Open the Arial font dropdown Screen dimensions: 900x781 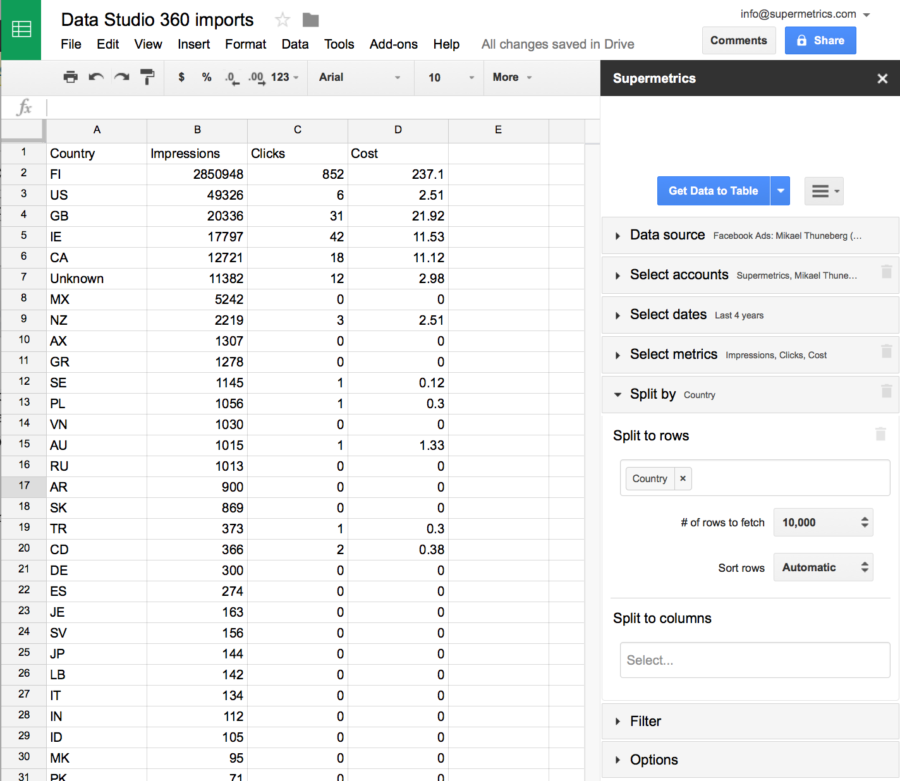pos(360,77)
